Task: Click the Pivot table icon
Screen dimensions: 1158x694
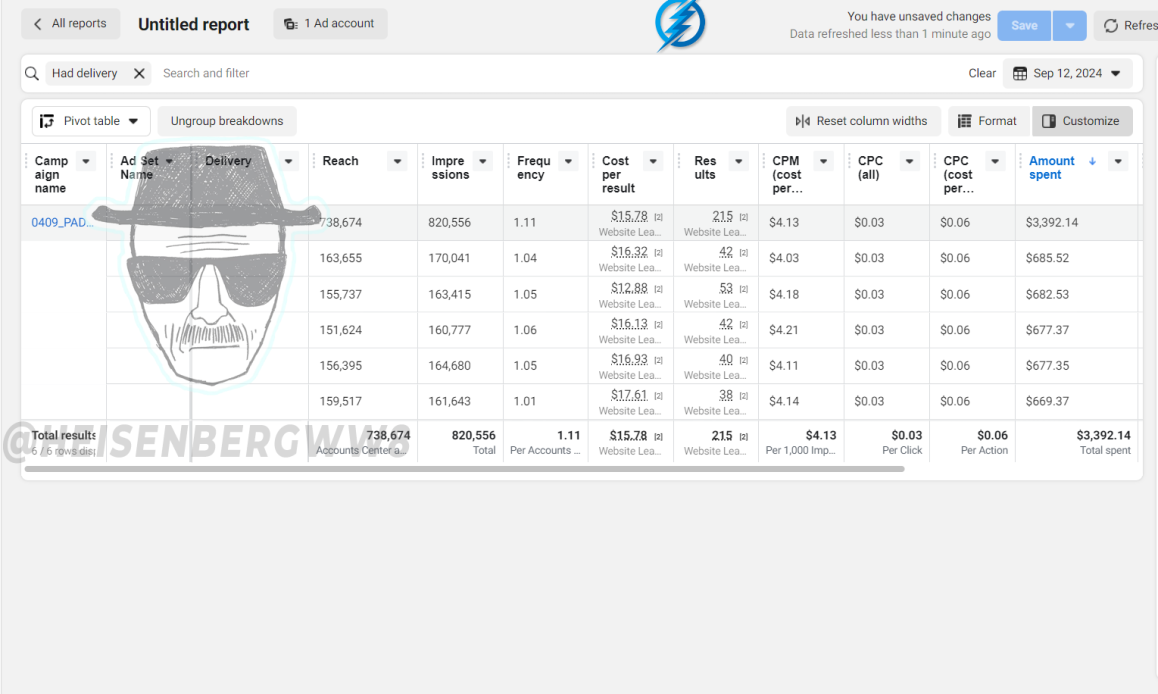Action: coord(47,121)
